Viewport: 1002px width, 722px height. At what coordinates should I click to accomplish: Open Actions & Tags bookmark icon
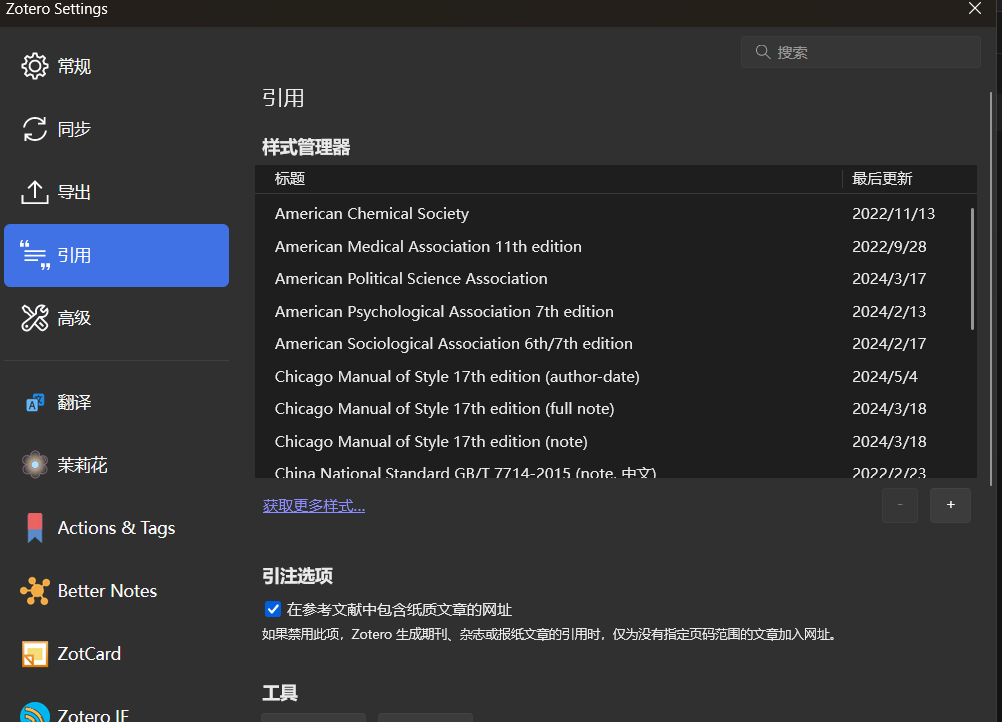pos(35,528)
